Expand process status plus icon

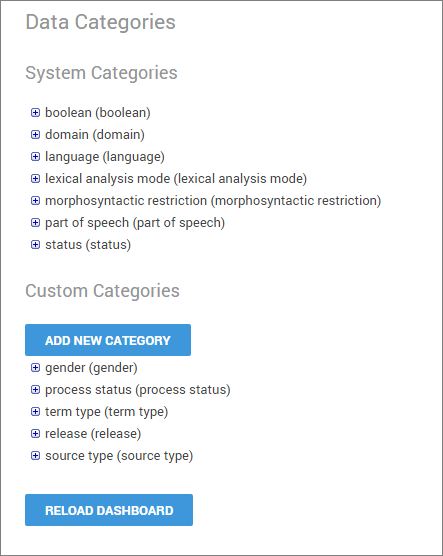click(x=35, y=389)
